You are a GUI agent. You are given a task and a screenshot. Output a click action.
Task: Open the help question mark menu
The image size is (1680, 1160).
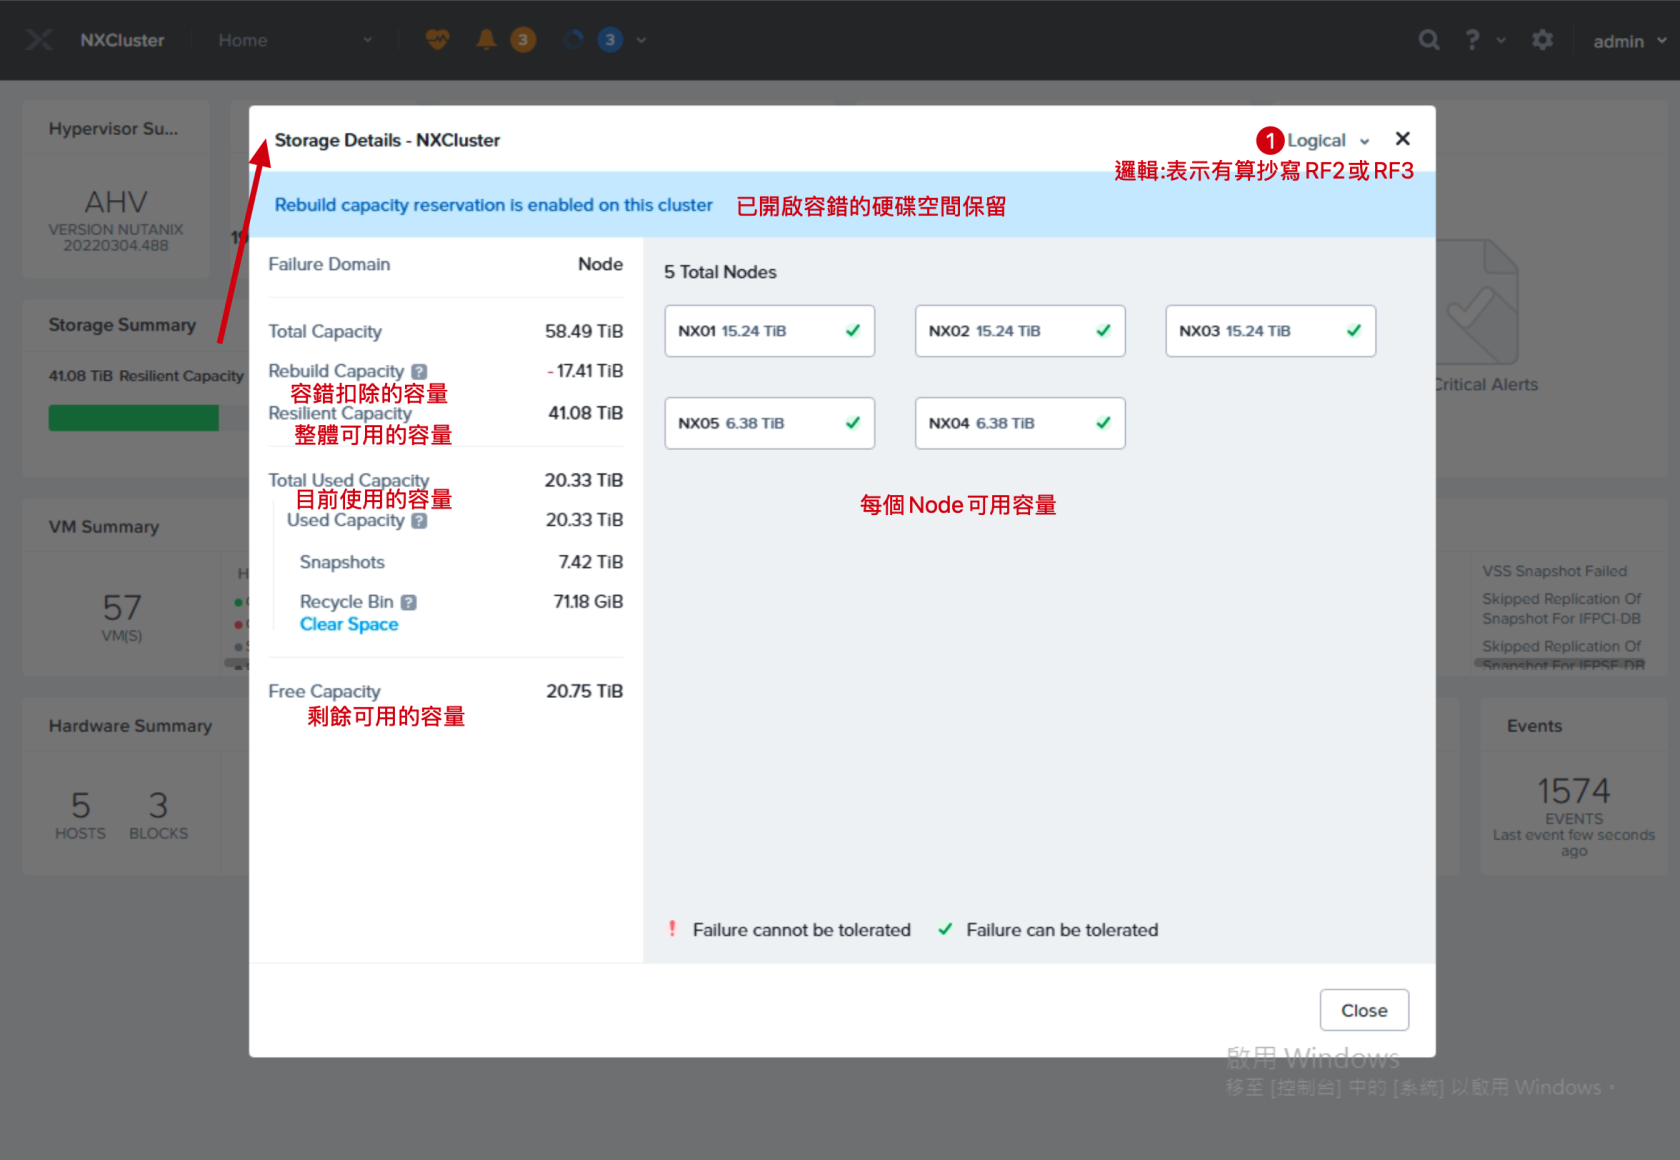click(x=1472, y=40)
